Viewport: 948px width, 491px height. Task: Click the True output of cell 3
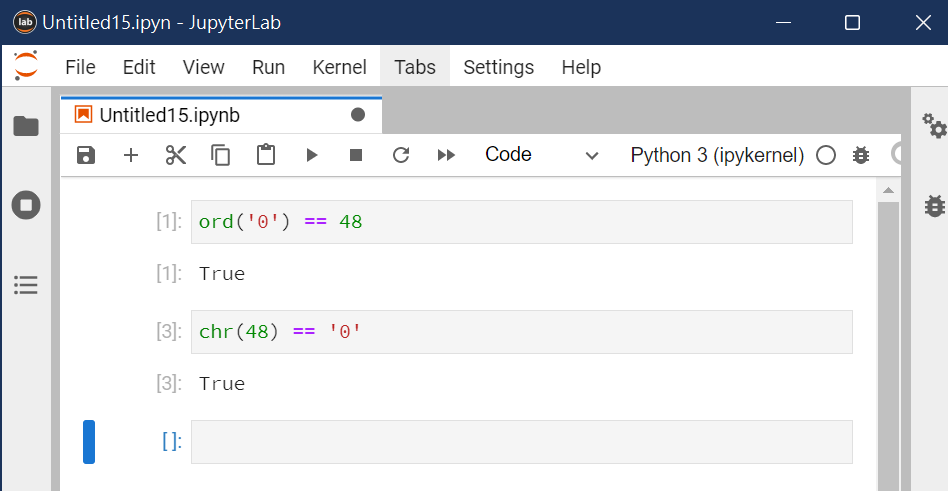pos(222,384)
